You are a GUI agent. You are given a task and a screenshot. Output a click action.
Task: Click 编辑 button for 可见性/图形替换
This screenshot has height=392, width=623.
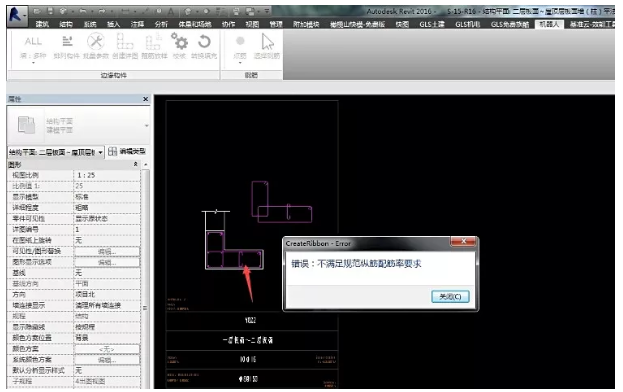107,251
